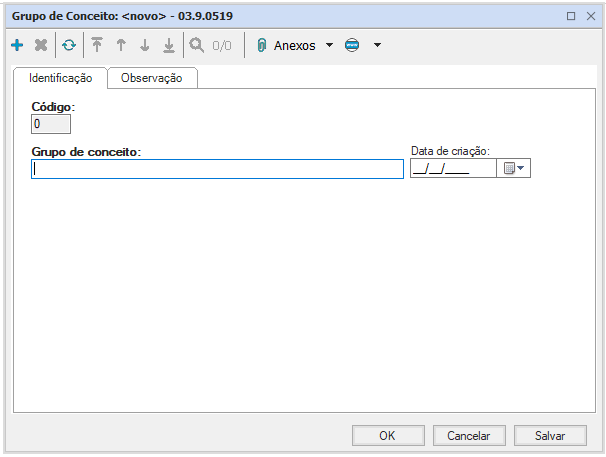The image size is (606, 457).
Task: Click the Data de criação date field
Action: pos(452,169)
